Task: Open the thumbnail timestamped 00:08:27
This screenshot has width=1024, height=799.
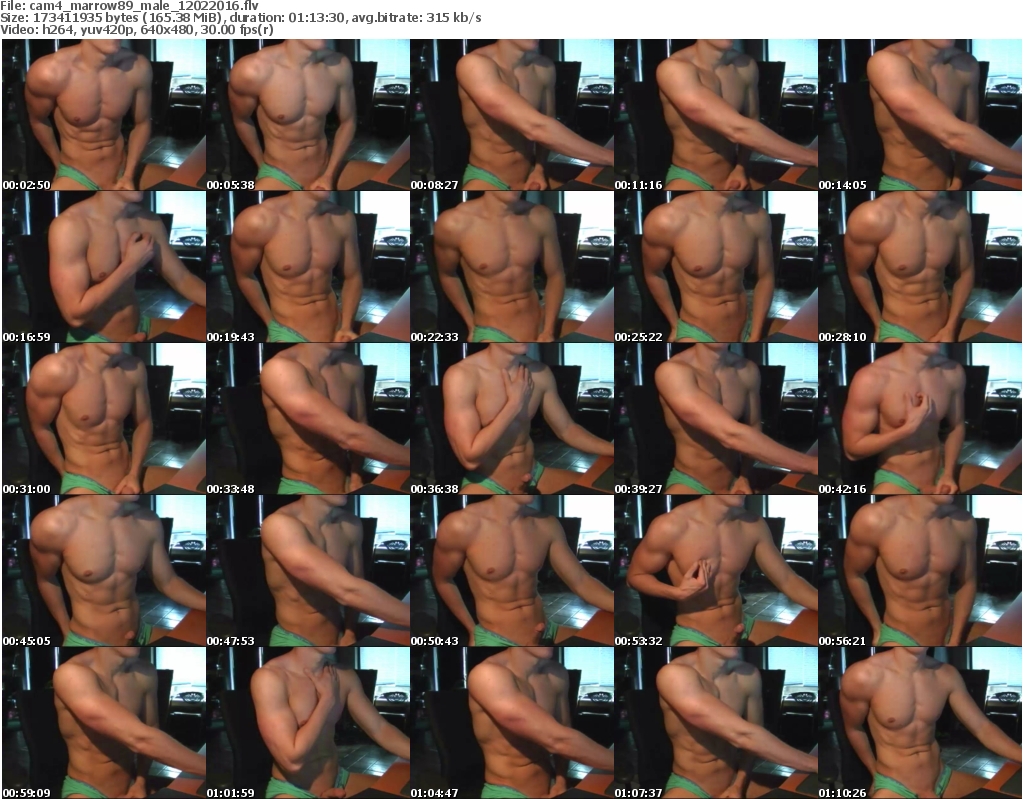Action: coord(512,115)
